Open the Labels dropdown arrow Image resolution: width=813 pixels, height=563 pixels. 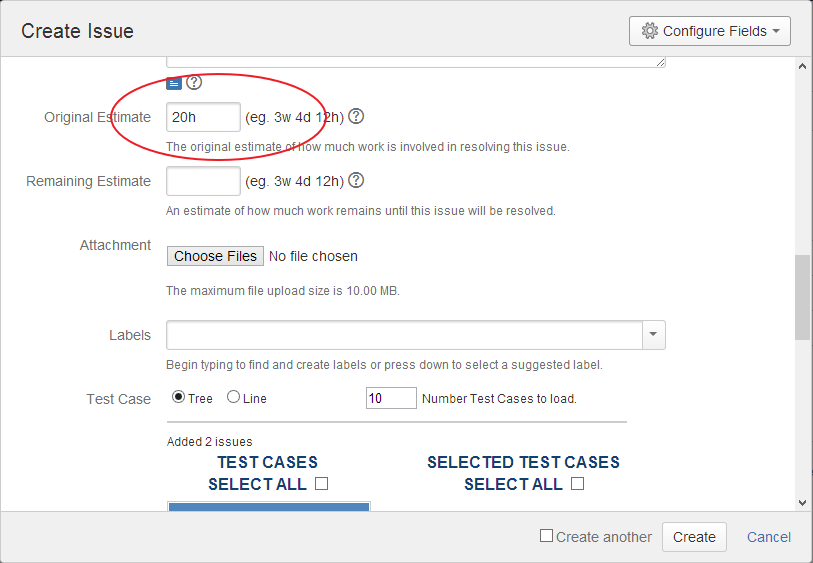[654, 335]
